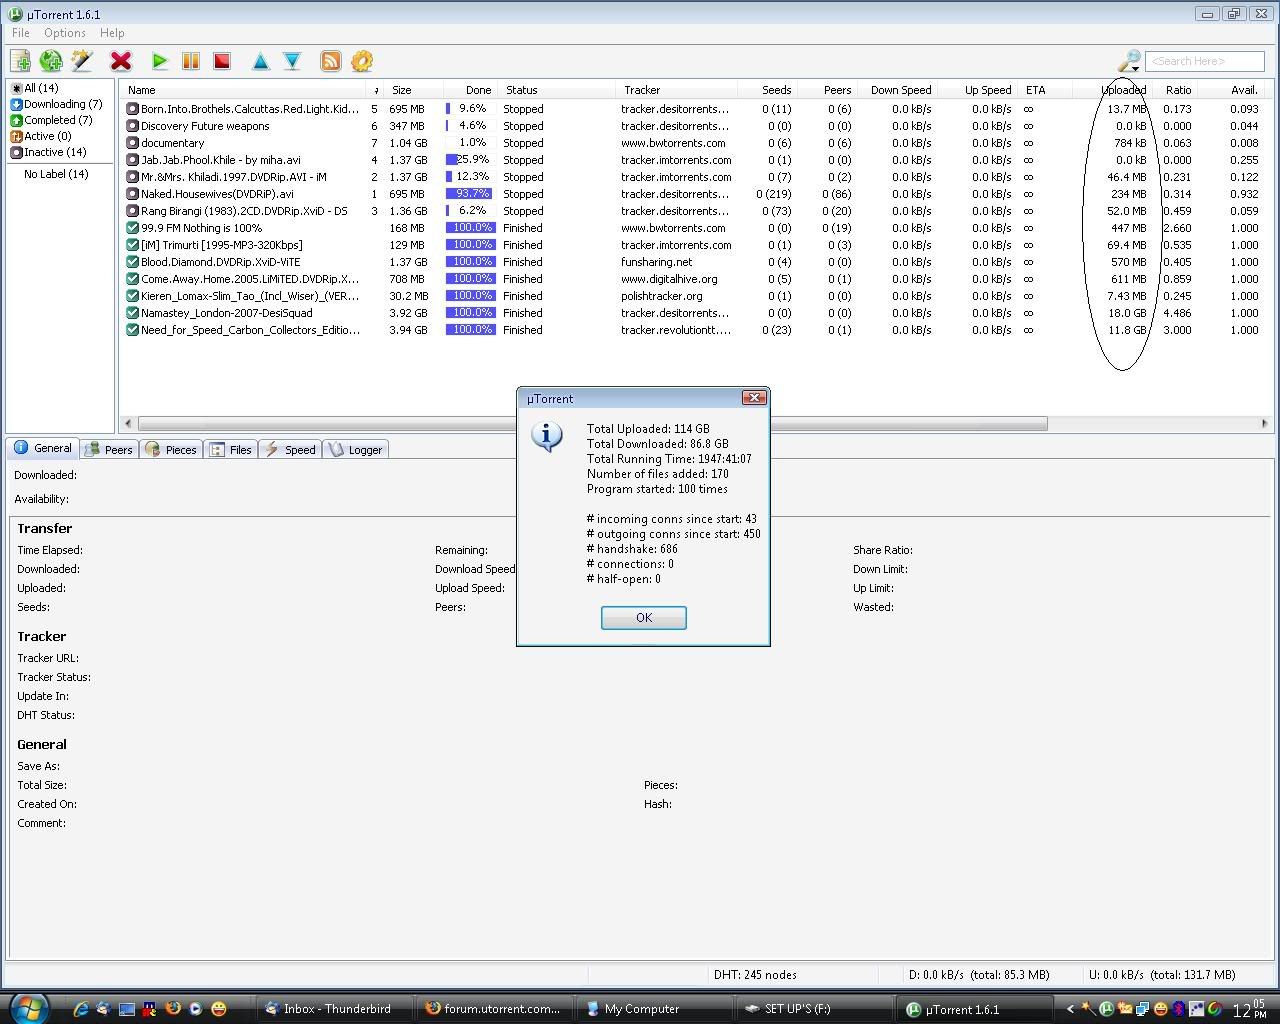
Task: Click the download speed status bar entry
Action: click(978, 974)
